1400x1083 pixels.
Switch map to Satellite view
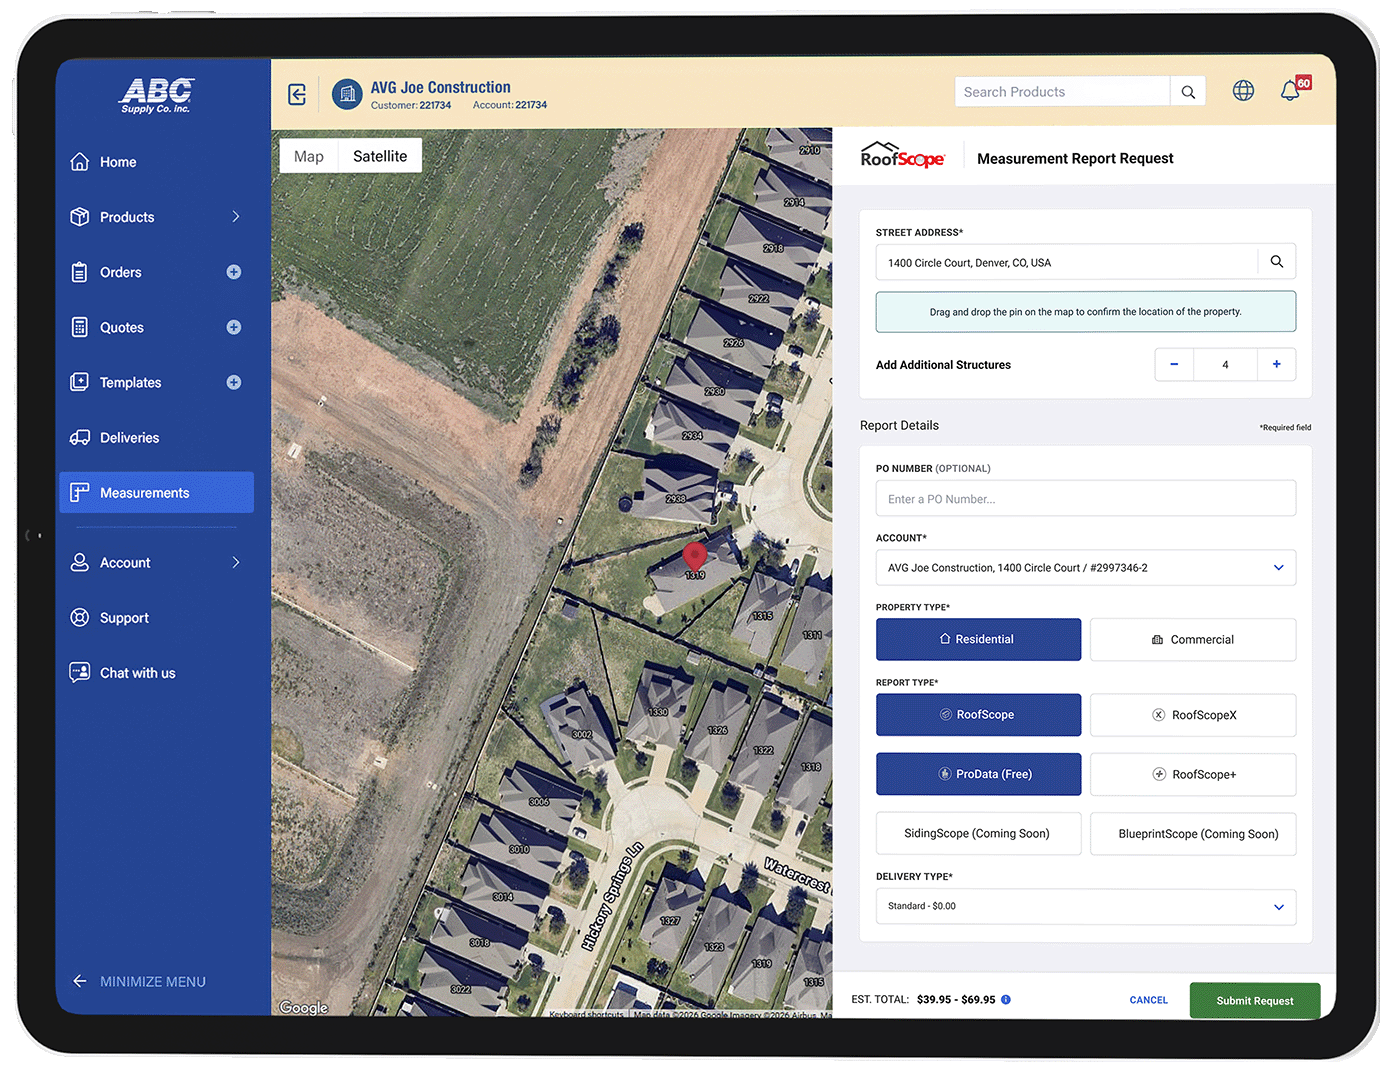pyautogui.click(x=380, y=156)
